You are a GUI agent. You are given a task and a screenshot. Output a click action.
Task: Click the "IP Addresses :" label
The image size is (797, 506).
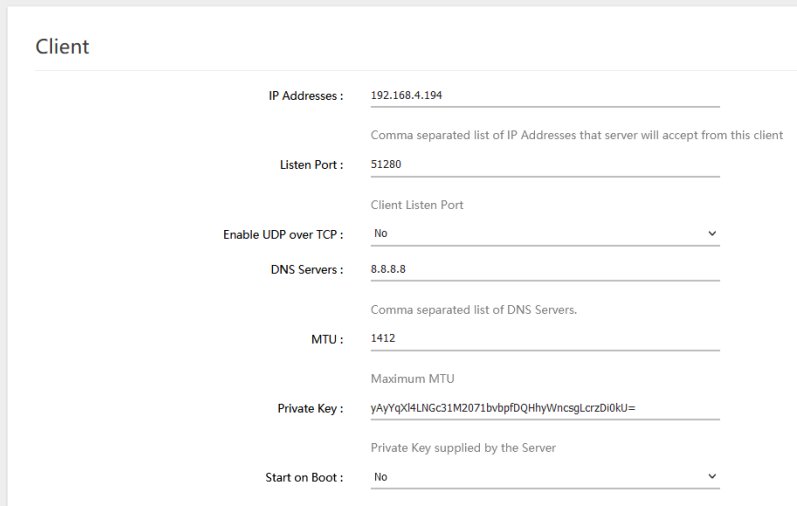(x=305, y=96)
